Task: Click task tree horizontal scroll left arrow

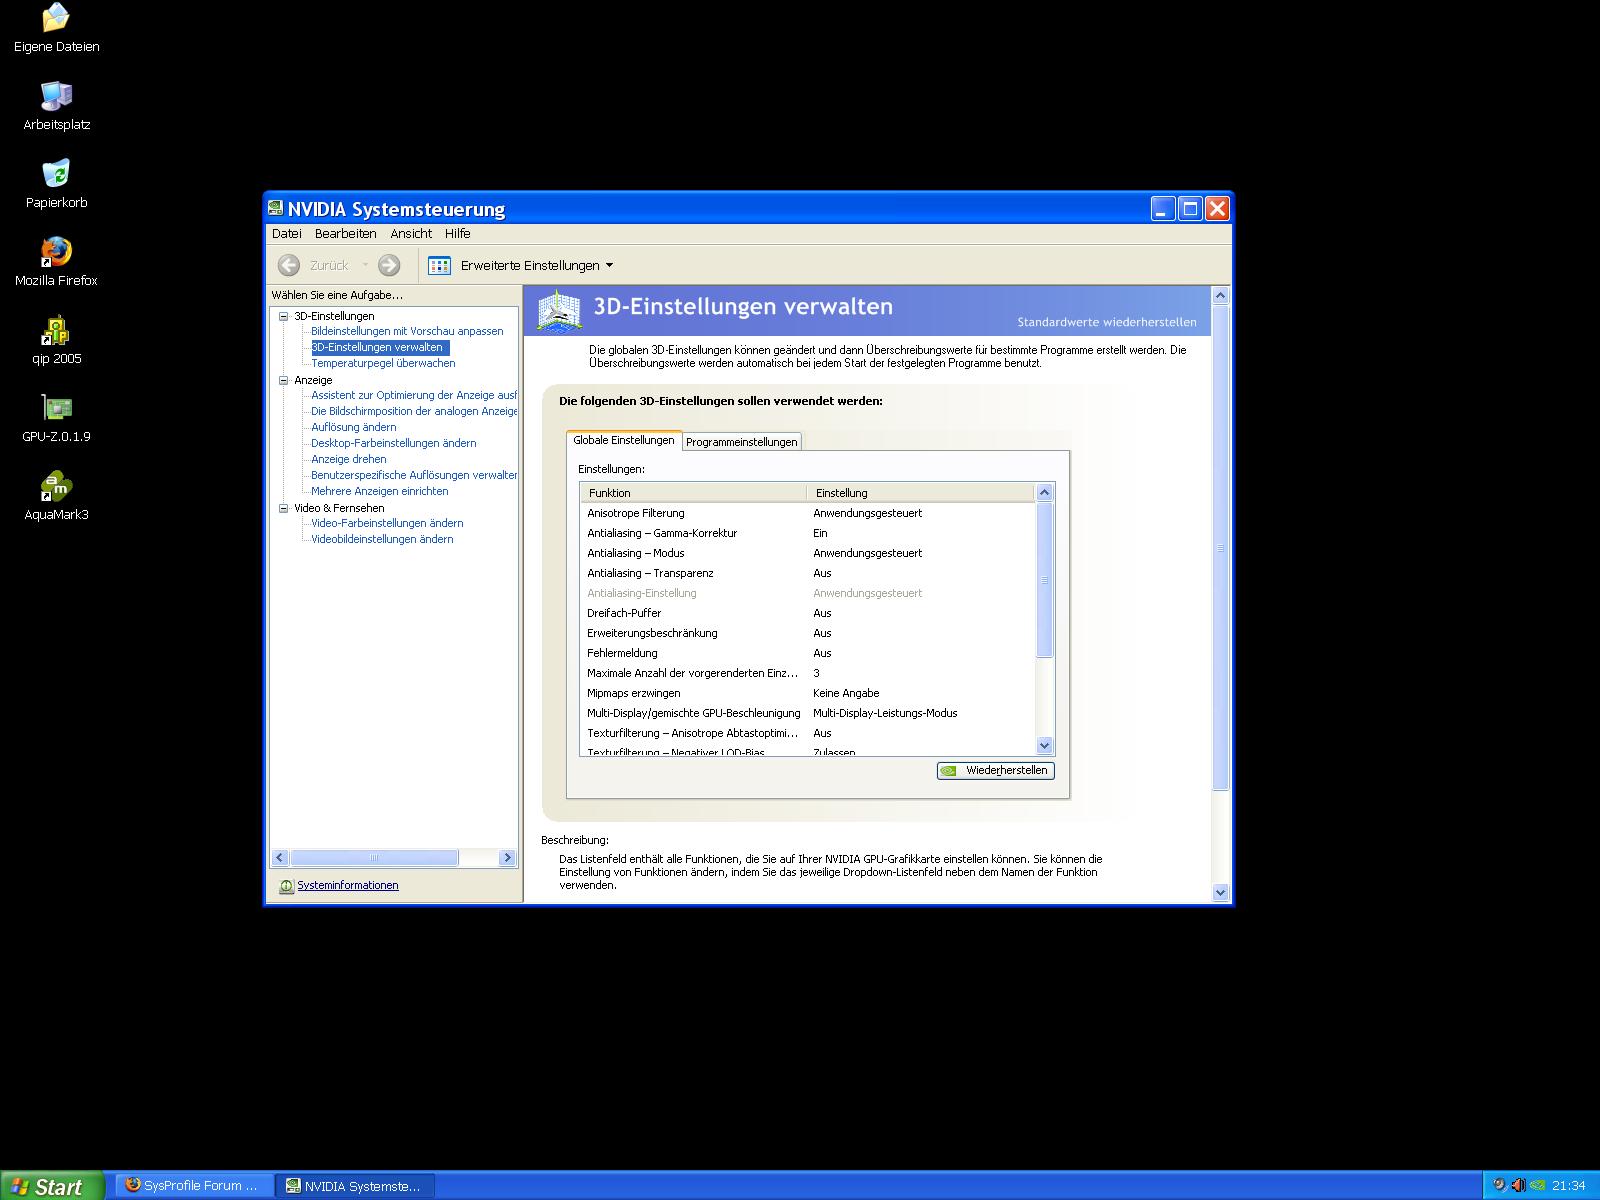Action: click(280, 857)
